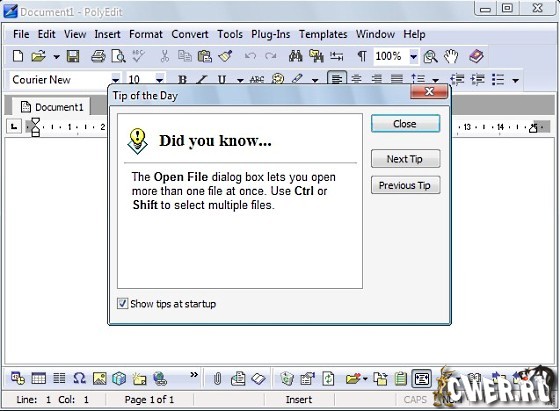560x411 pixels.
Task: Open Print Preview from toolbar
Action: pos(118,56)
